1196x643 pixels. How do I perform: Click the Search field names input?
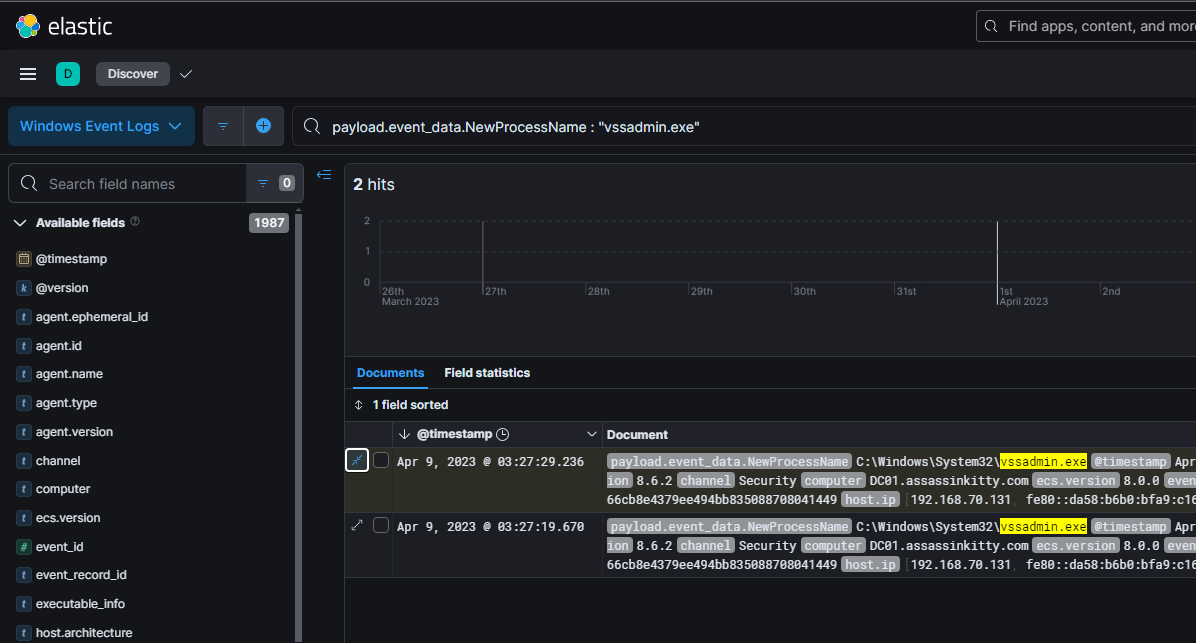[x=140, y=184]
